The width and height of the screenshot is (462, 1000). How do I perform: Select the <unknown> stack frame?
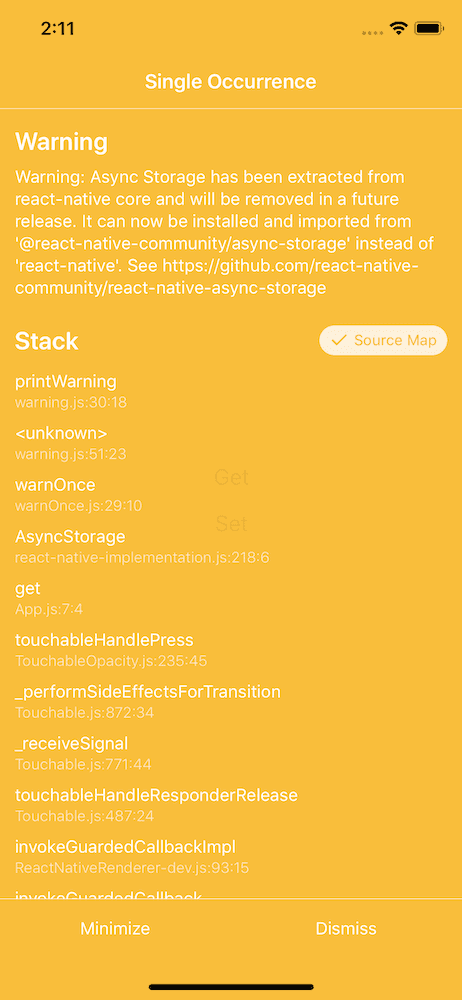(231, 443)
